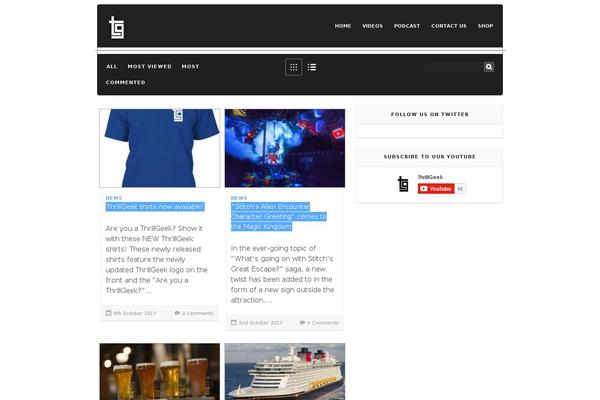Click the red YouTube subscribe button
The height and width of the screenshot is (400, 600).
(436, 189)
